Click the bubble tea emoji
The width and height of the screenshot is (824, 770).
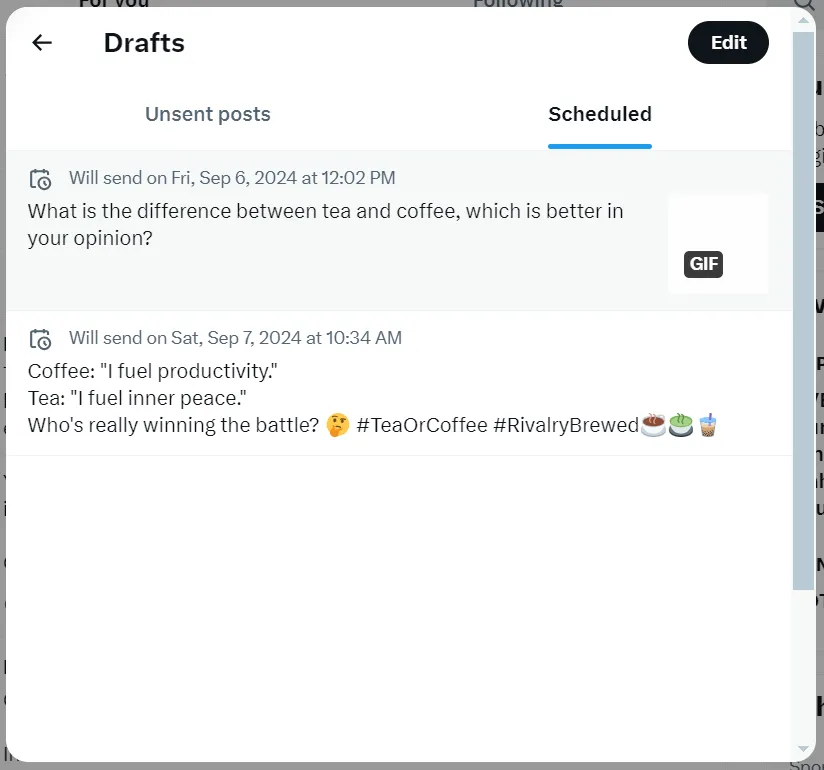click(707, 425)
